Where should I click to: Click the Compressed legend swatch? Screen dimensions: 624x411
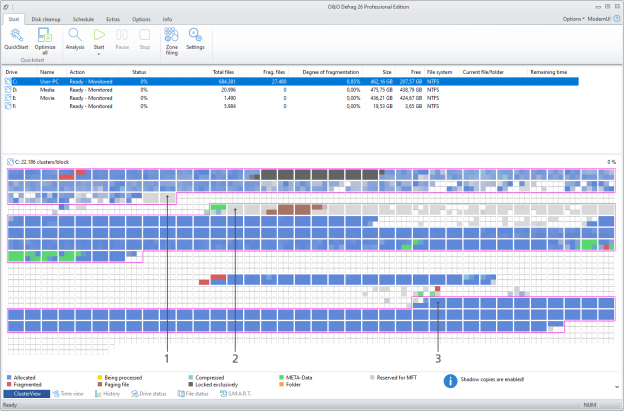point(191,377)
